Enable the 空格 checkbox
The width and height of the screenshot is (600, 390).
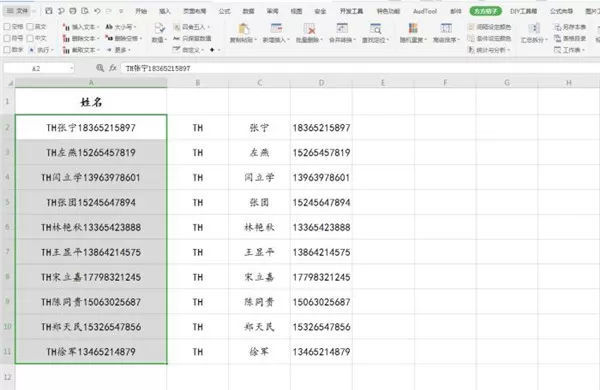click(7, 27)
